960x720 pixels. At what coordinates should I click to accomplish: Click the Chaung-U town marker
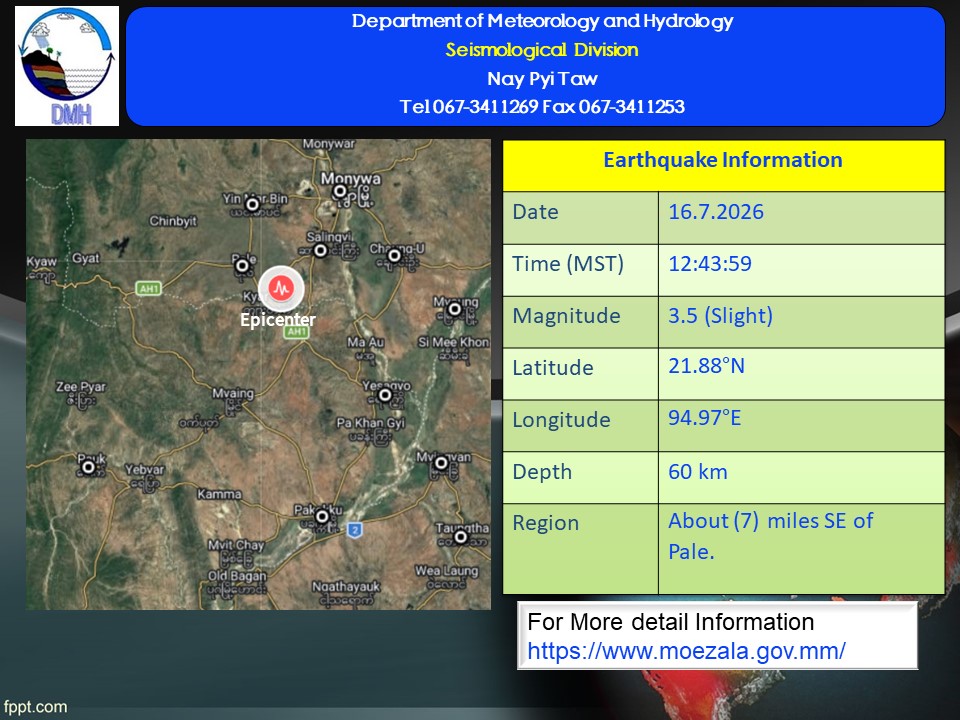(x=395, y=255)
